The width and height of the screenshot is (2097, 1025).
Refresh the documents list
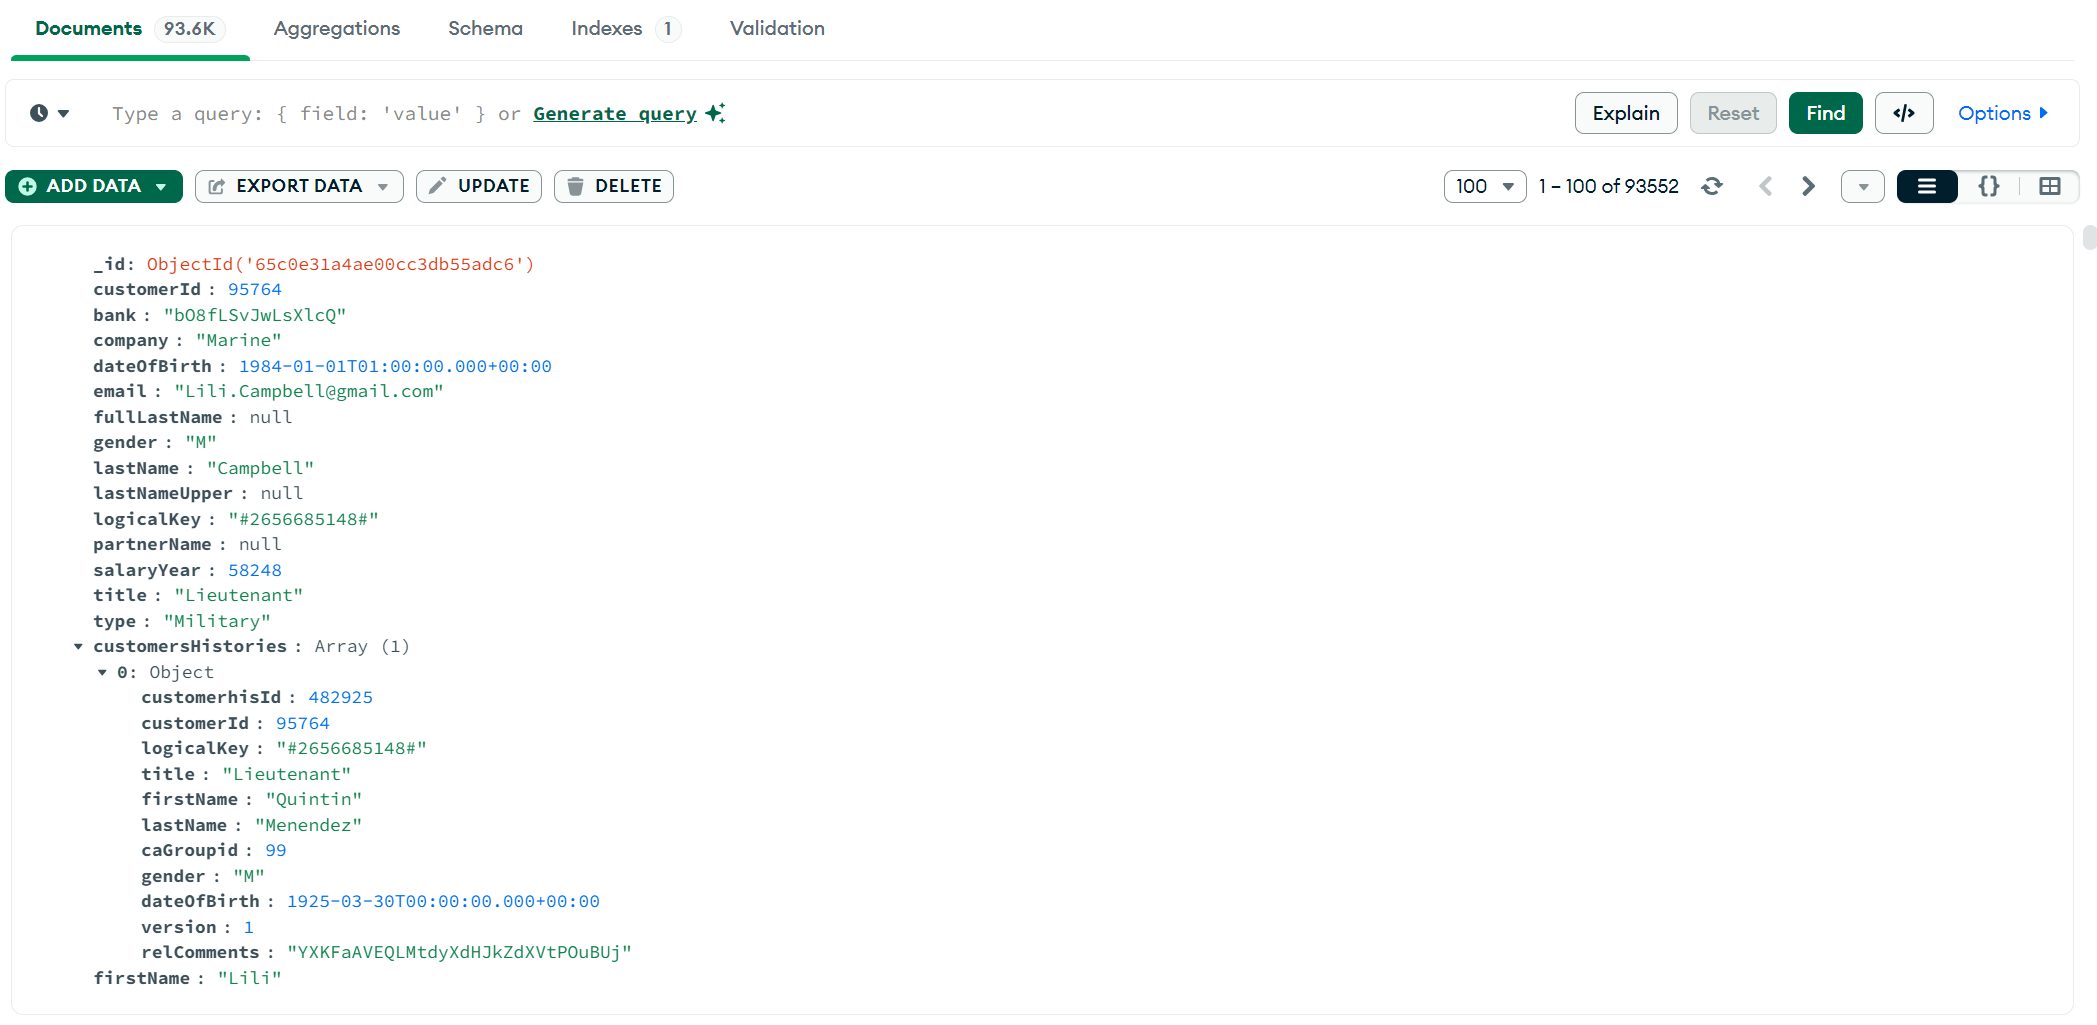pos(1713,186)
